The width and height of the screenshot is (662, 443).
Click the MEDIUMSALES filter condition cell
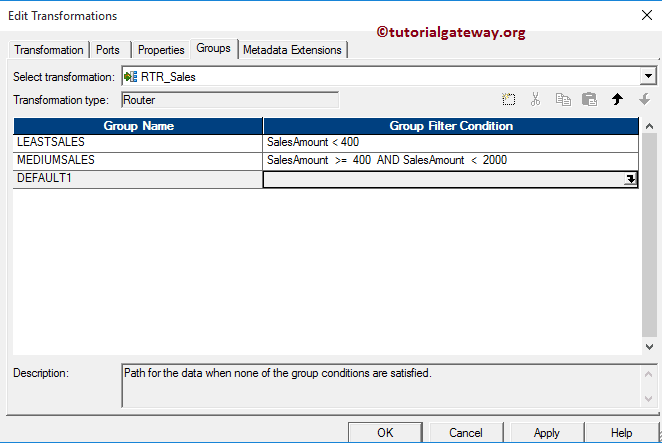point(450,160)
